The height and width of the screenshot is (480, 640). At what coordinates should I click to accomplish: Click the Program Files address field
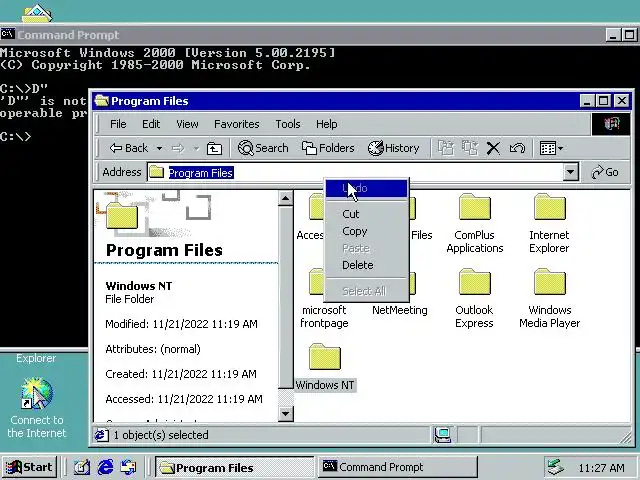pos(356,172)
